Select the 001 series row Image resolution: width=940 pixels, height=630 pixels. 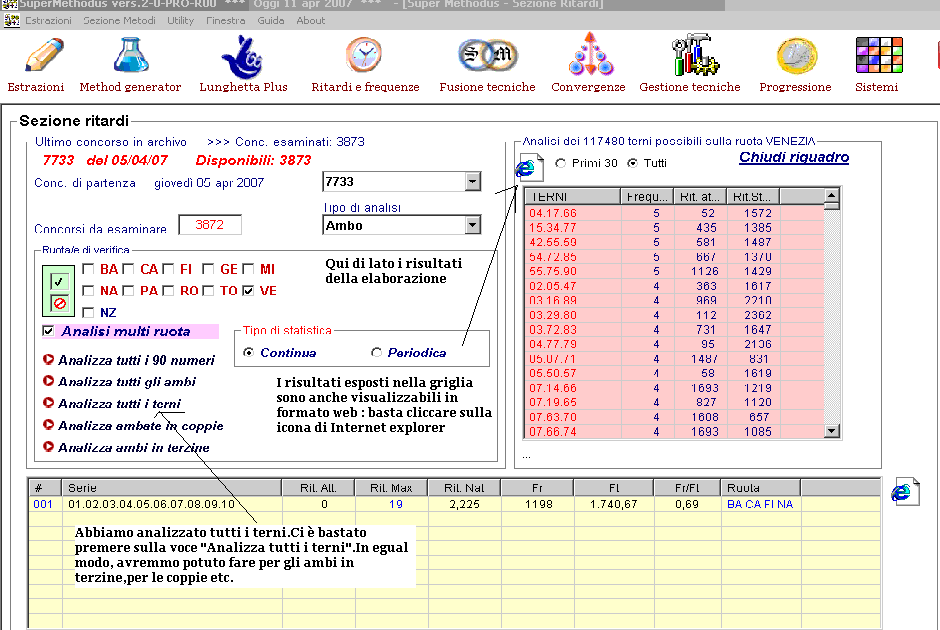coord(454,504)
